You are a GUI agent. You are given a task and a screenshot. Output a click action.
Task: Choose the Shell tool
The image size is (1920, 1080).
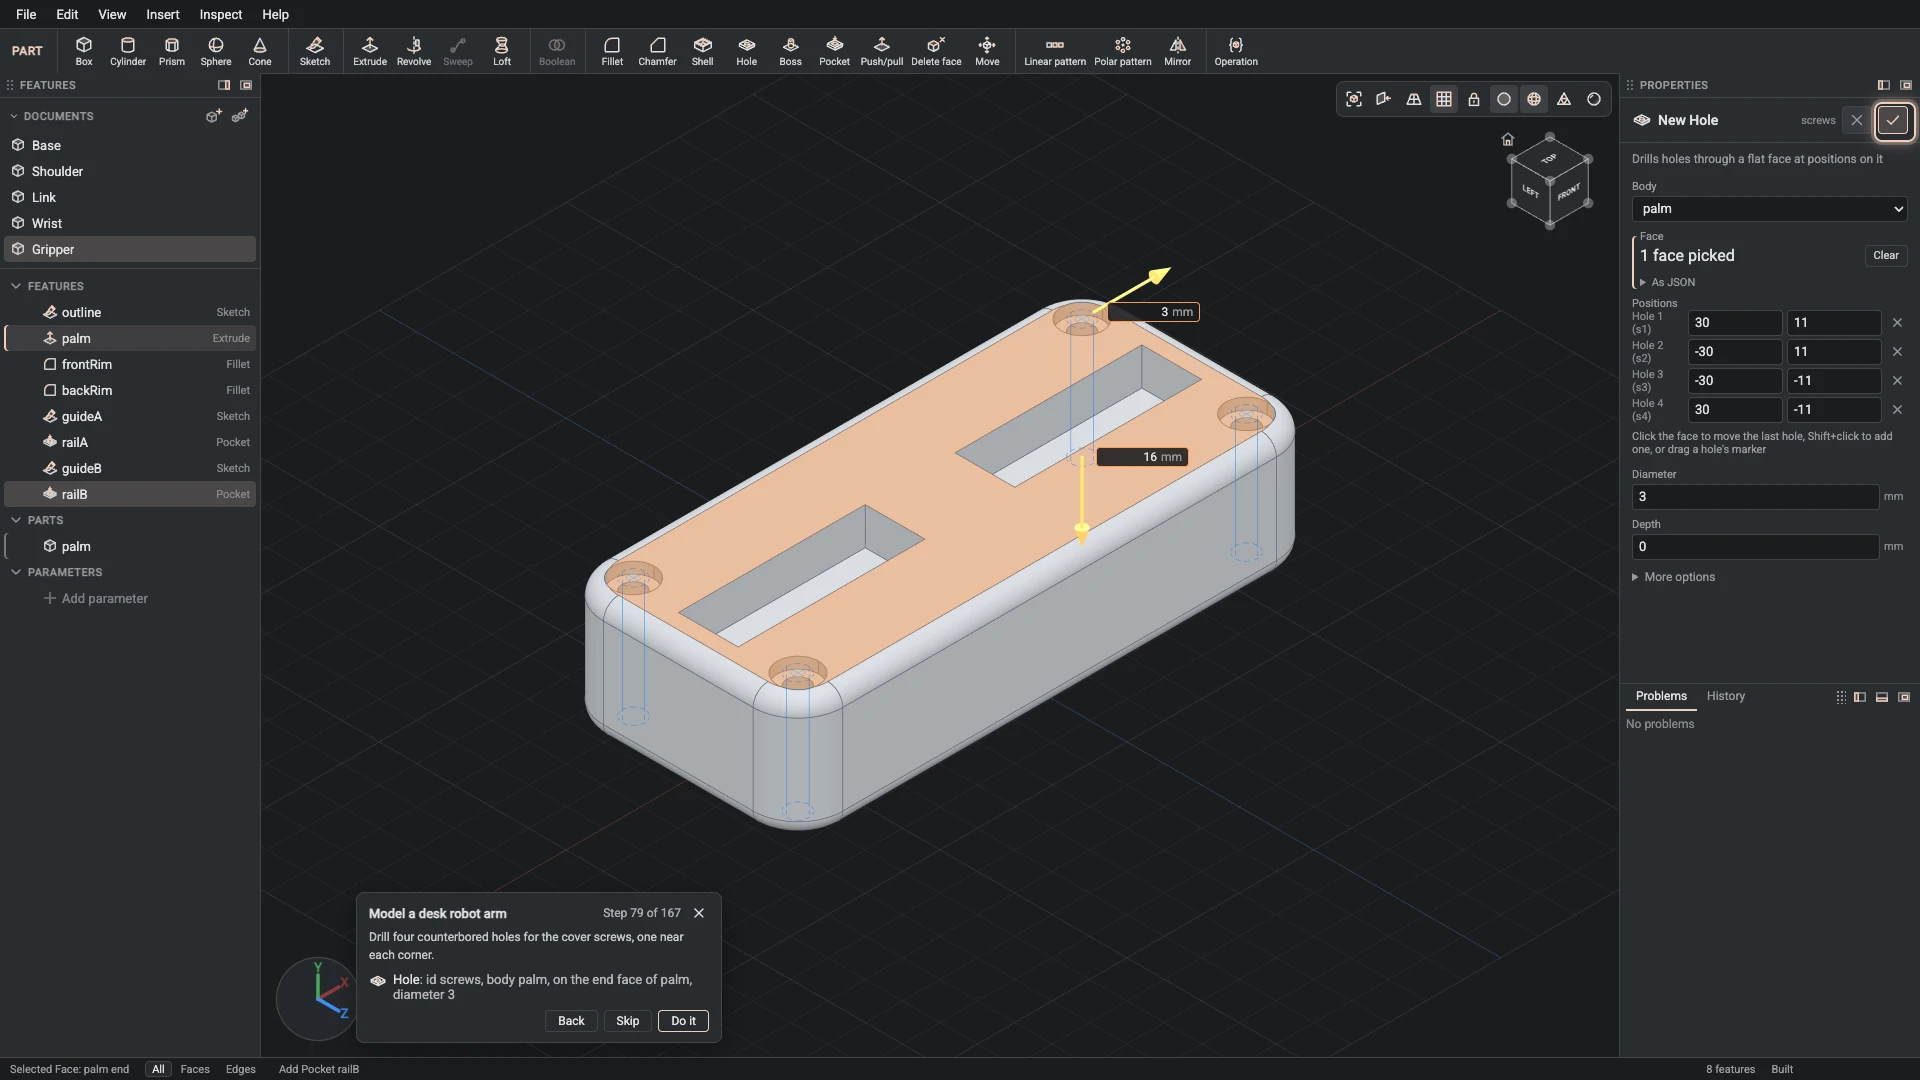click(x=703, y=51)
